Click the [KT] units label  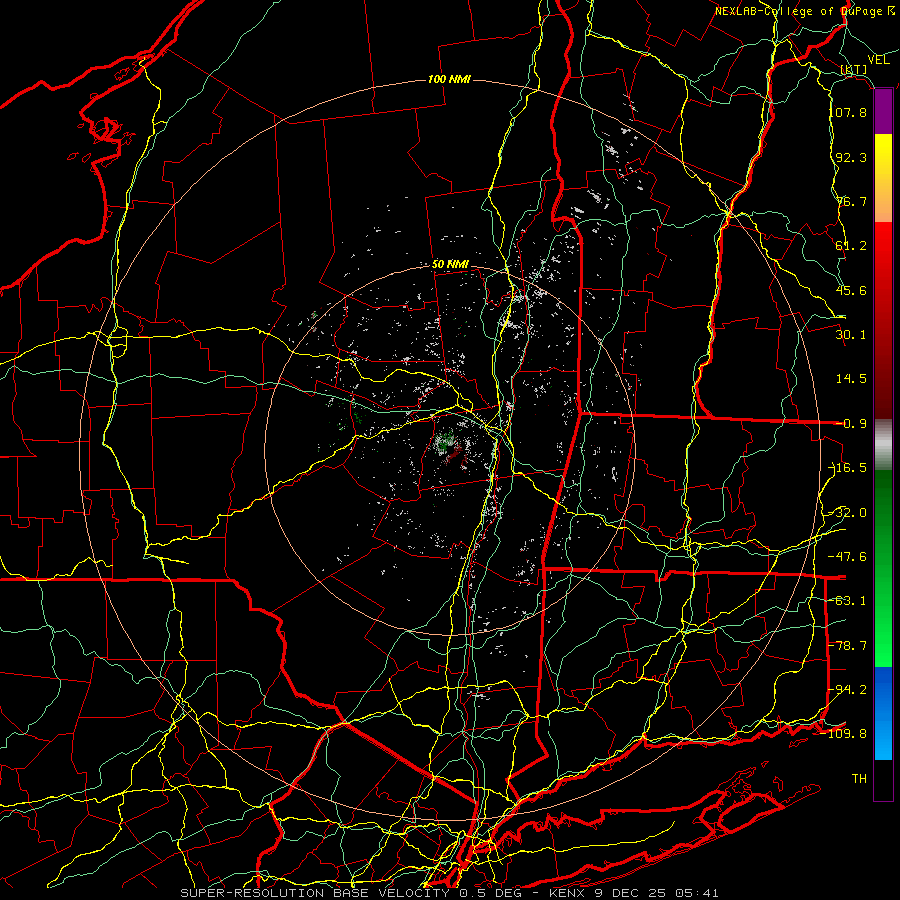tap(854, 69)
